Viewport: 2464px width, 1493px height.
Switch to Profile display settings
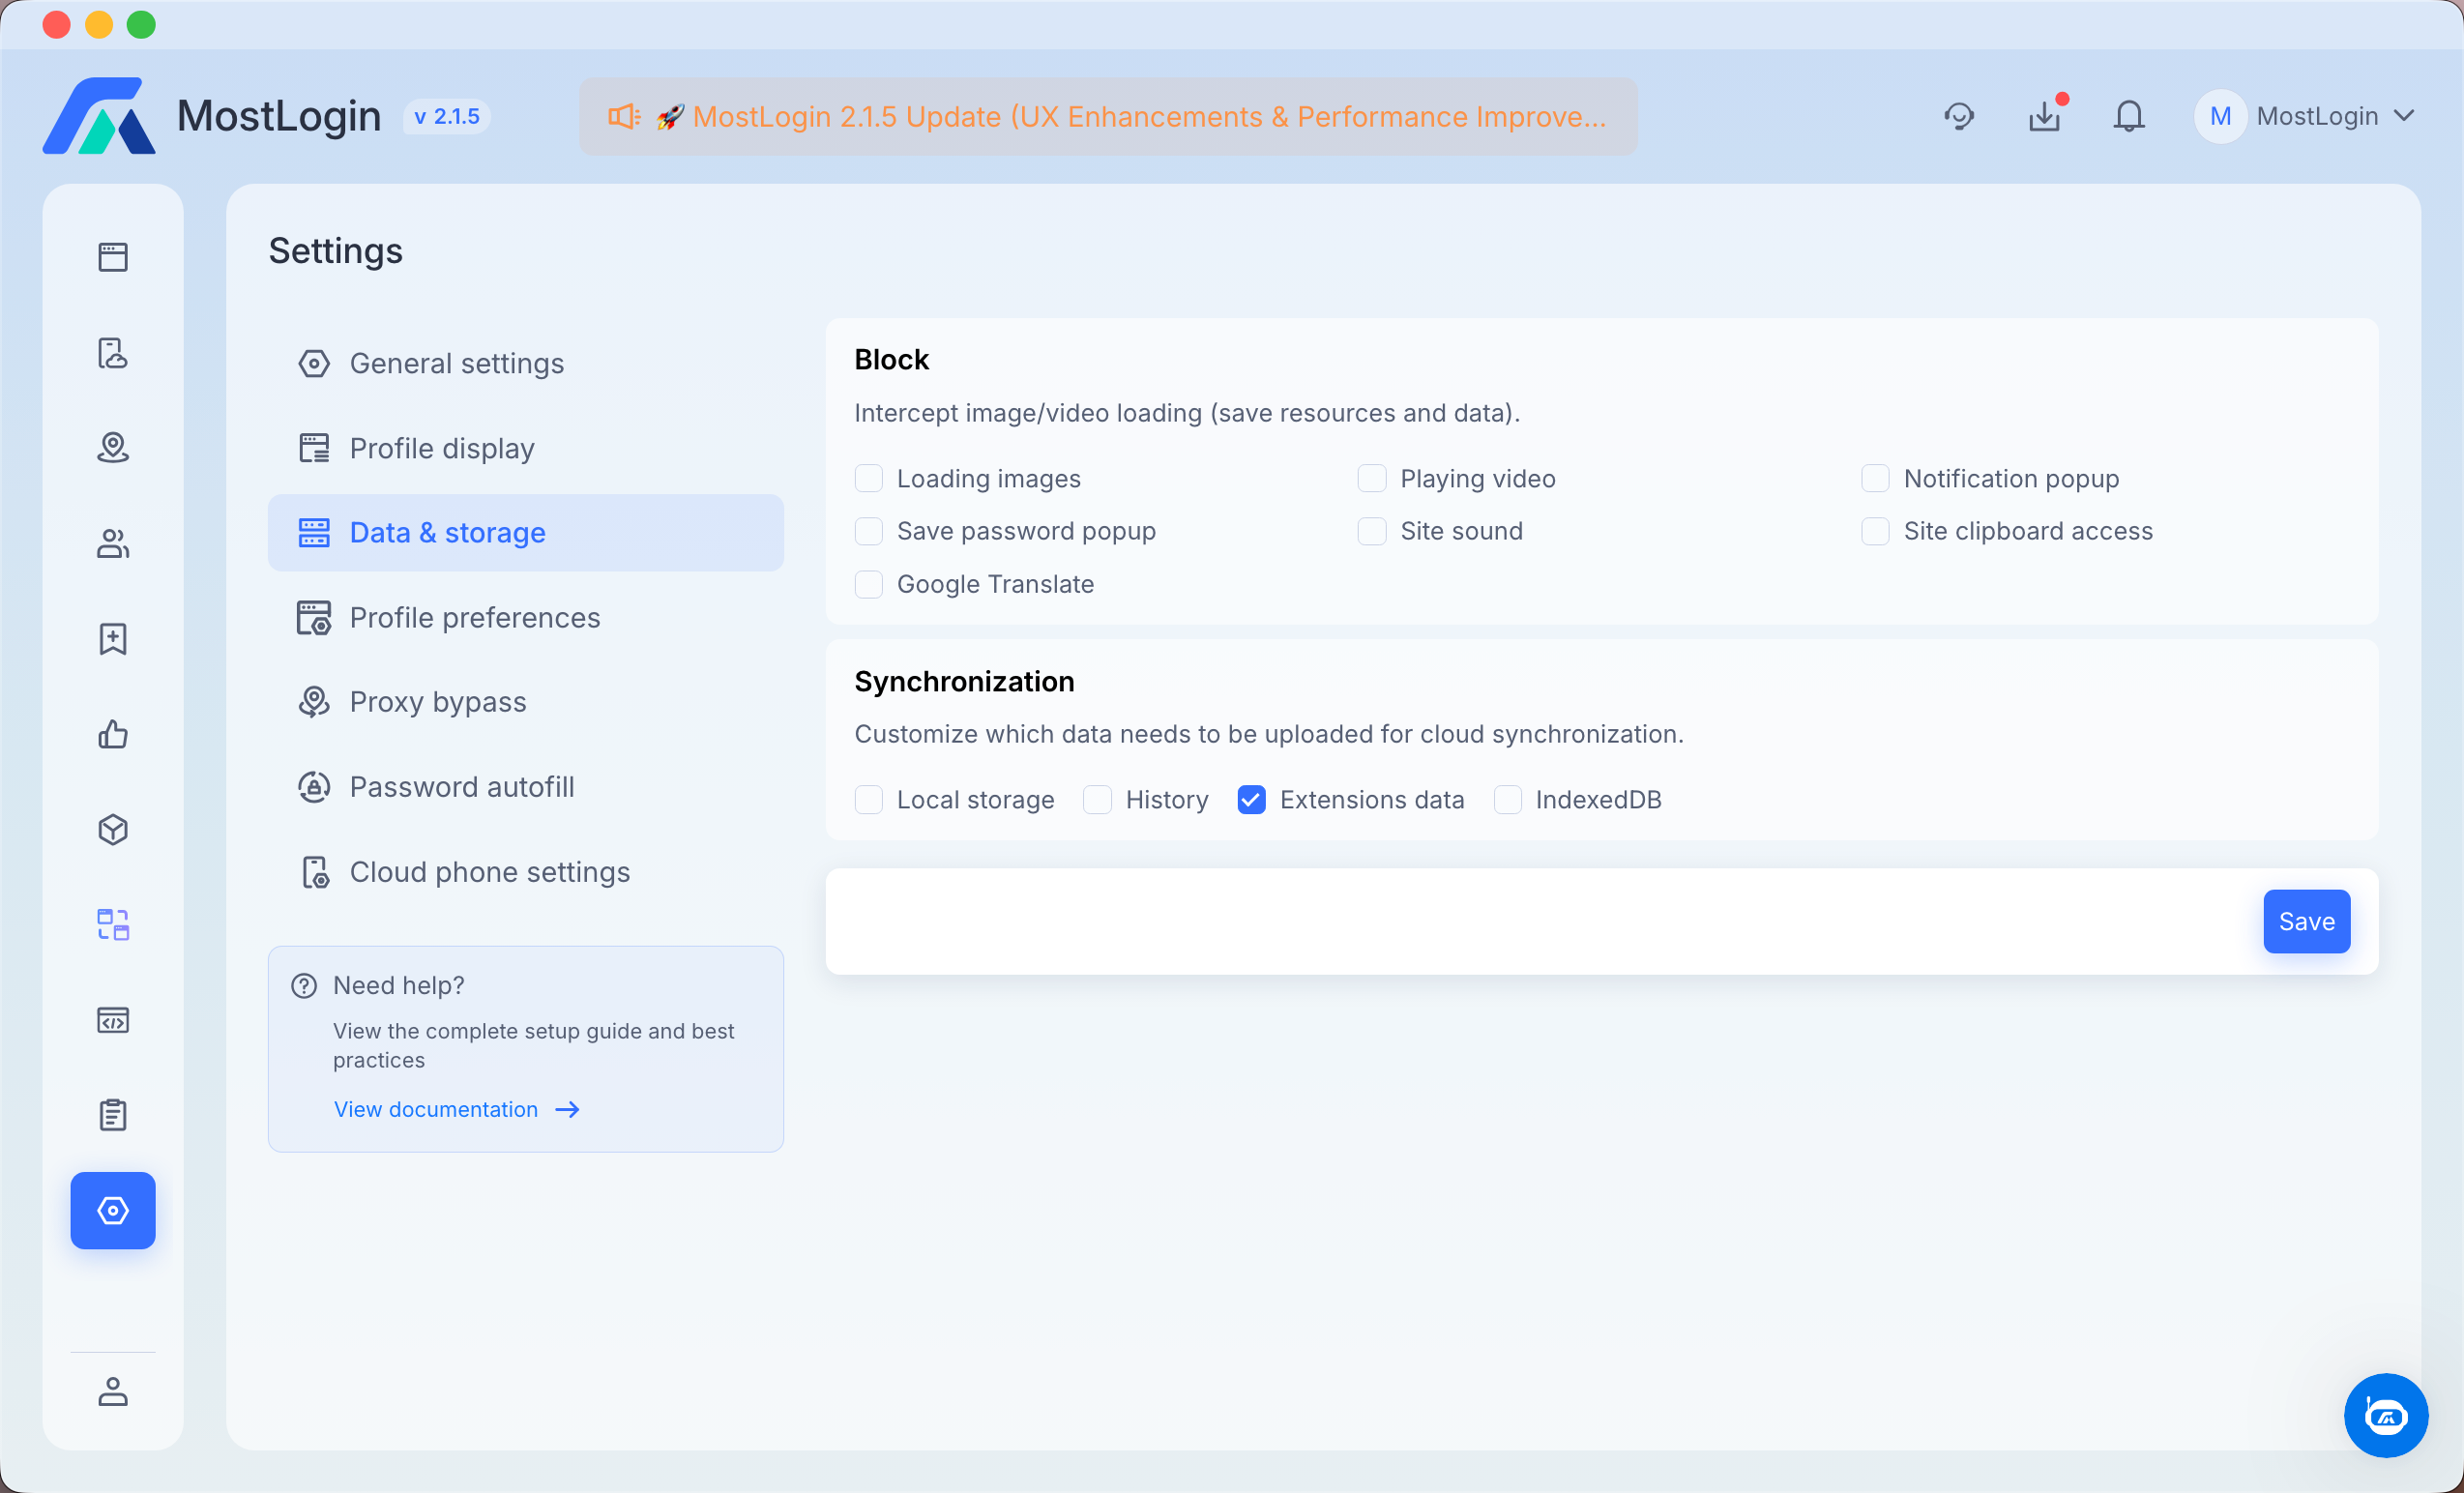526,448
